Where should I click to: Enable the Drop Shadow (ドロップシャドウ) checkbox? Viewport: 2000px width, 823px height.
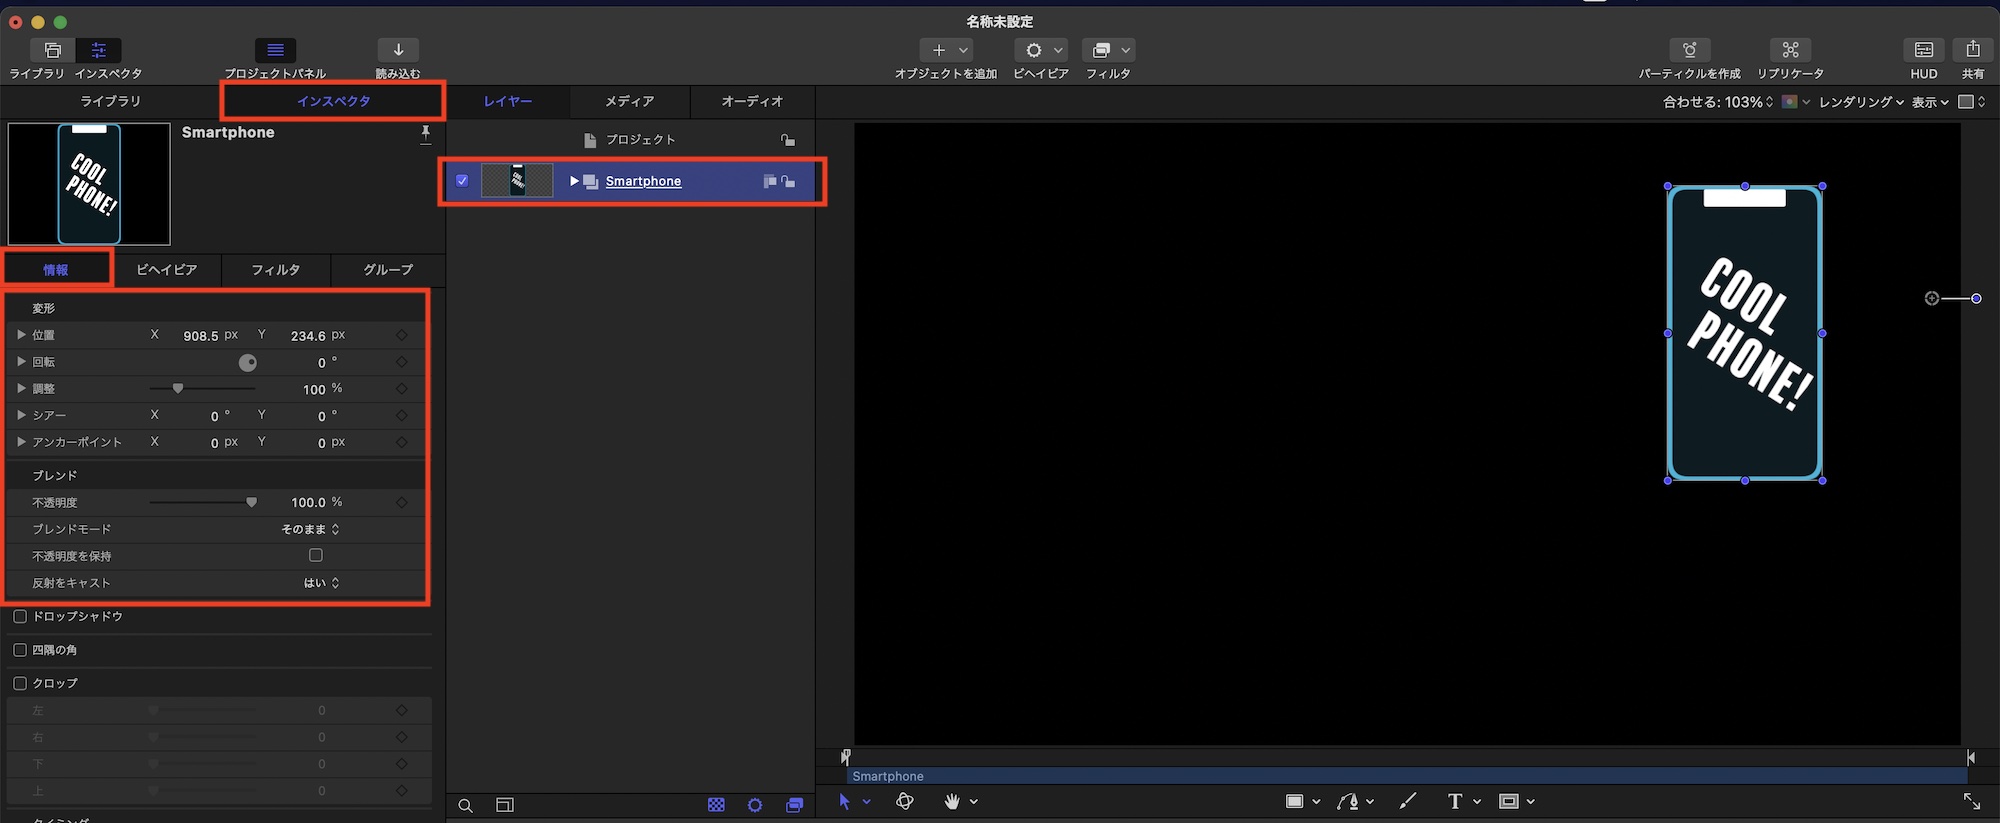pyautogui.click(x=20, y=616)
